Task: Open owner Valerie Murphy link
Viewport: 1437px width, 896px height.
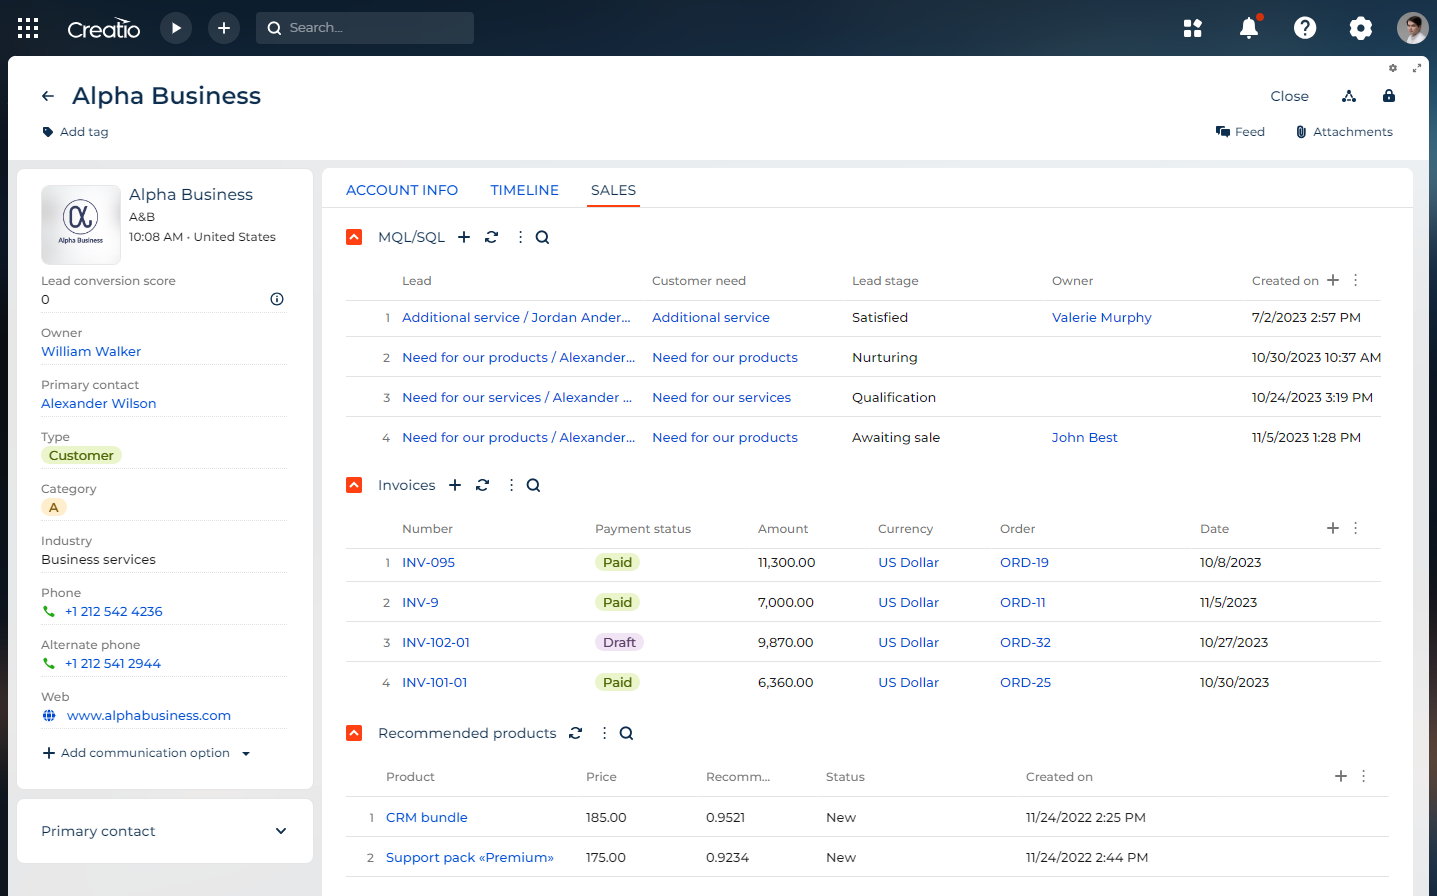Action: [x=1102, y=318]
